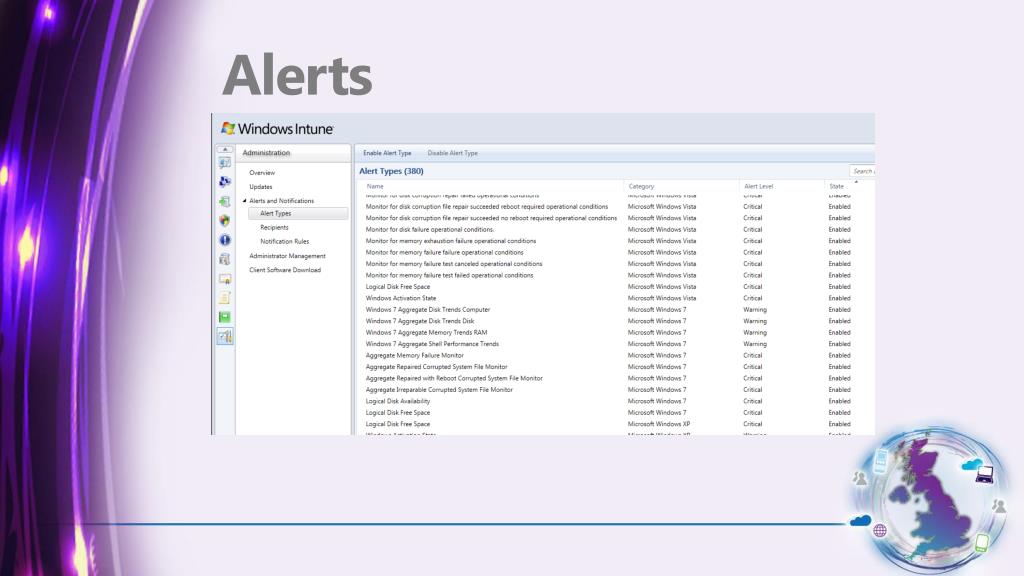This screenshot has width=1024, height=576.
Task: Click Windows 7 category of Shell Performance Trends
Action: (657, 344)
